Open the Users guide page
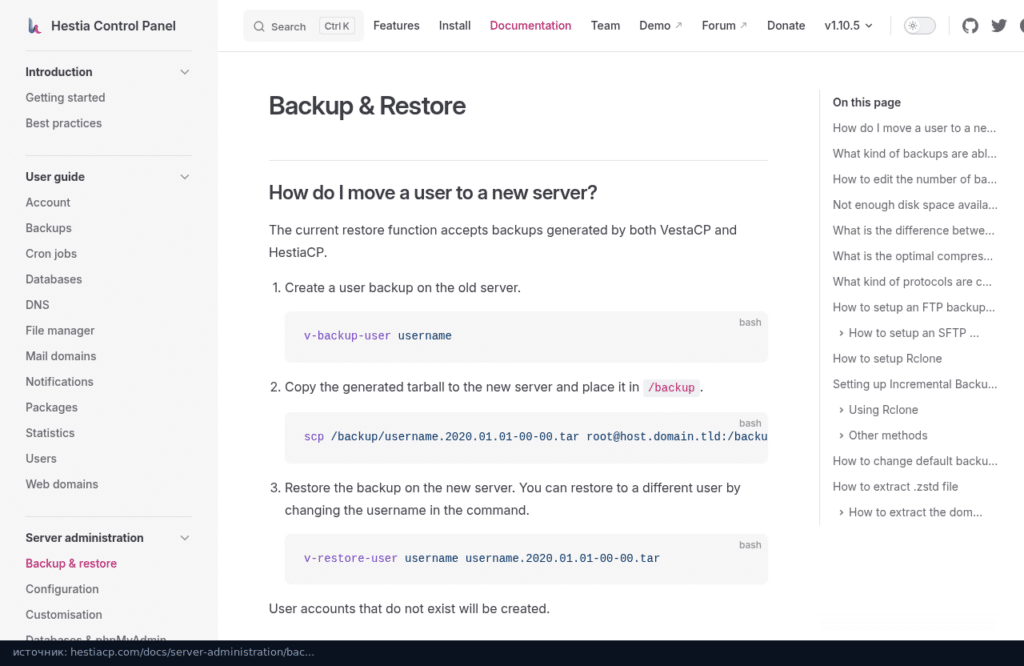 coord(41,458)
